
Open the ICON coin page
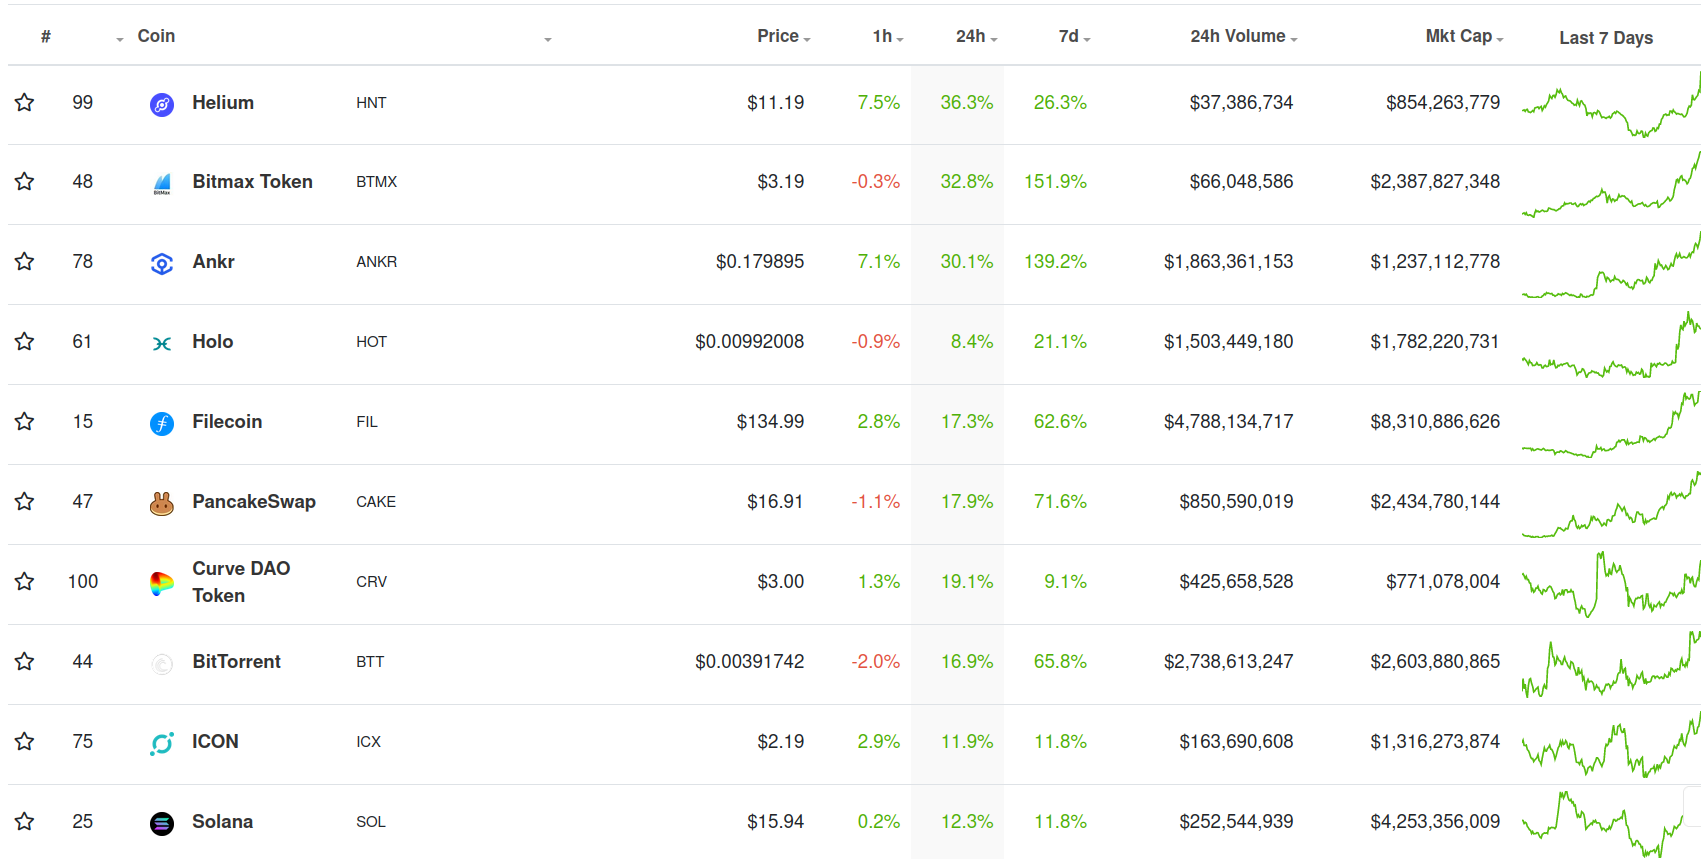click(x=216, y=741)
